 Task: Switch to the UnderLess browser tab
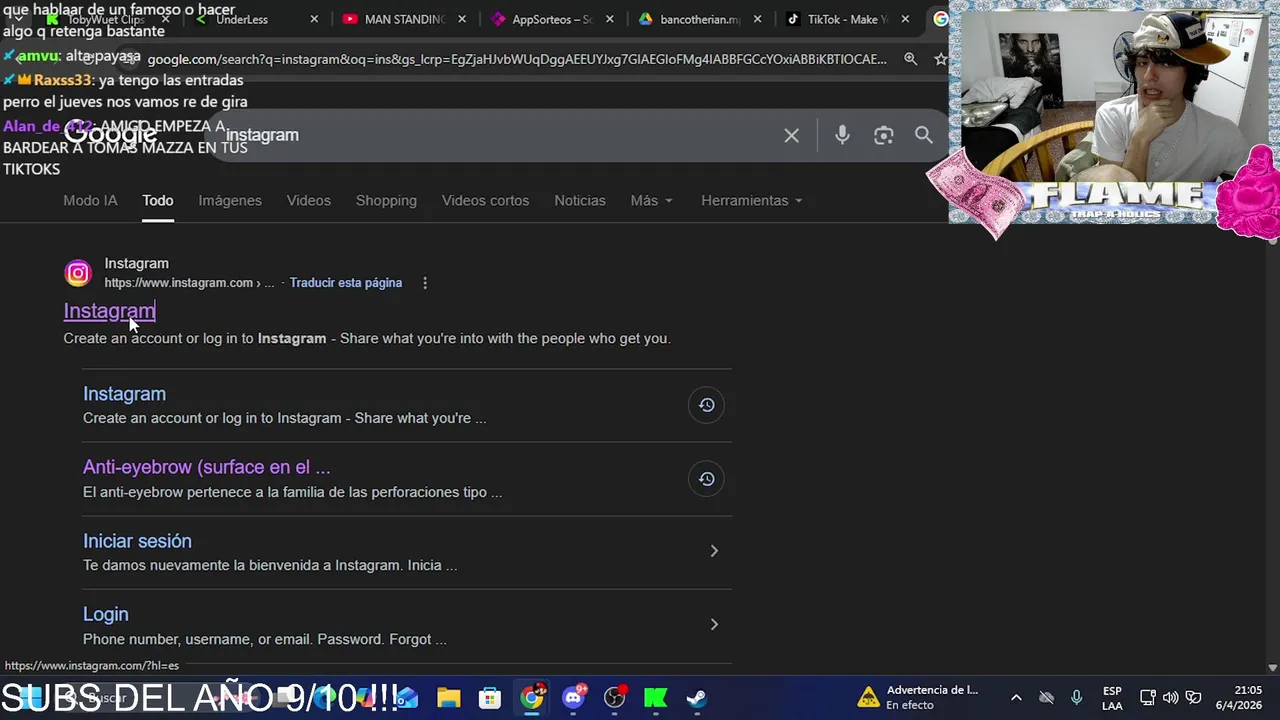(x=255, y=19)
